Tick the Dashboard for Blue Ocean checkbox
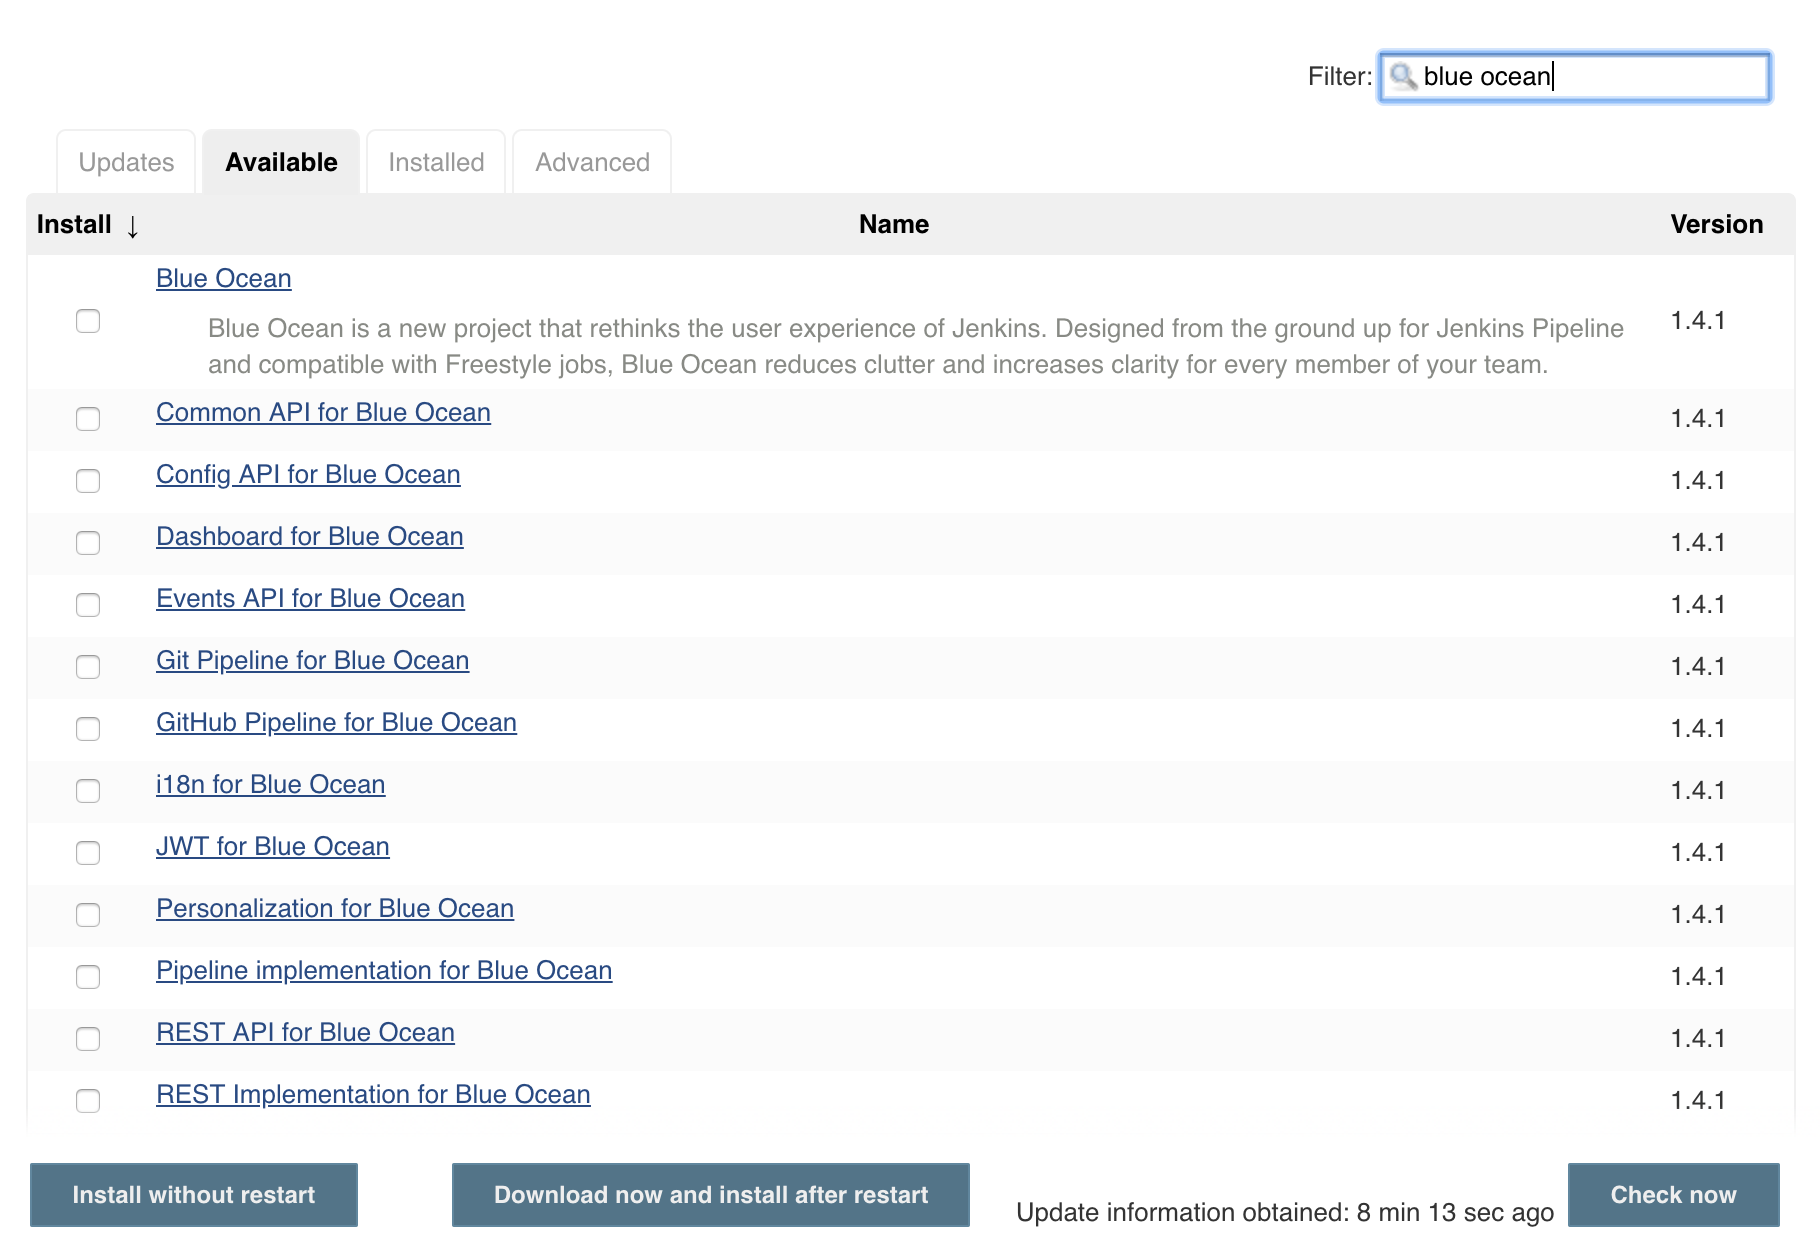Viewport: 1820px width, 1253px height. pos(88,543)
